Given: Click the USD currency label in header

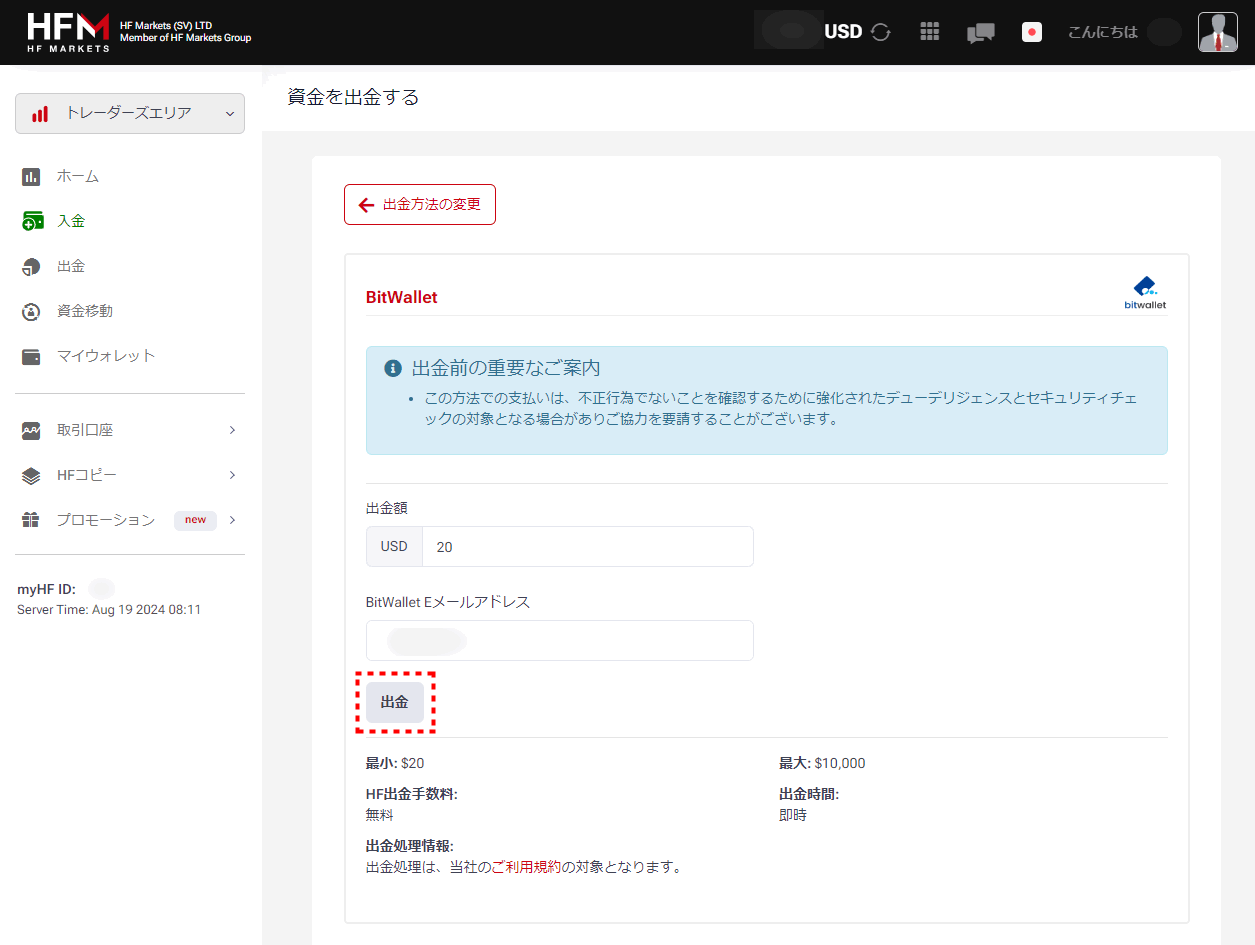Looking at the screenshot, I should [843, 32].
